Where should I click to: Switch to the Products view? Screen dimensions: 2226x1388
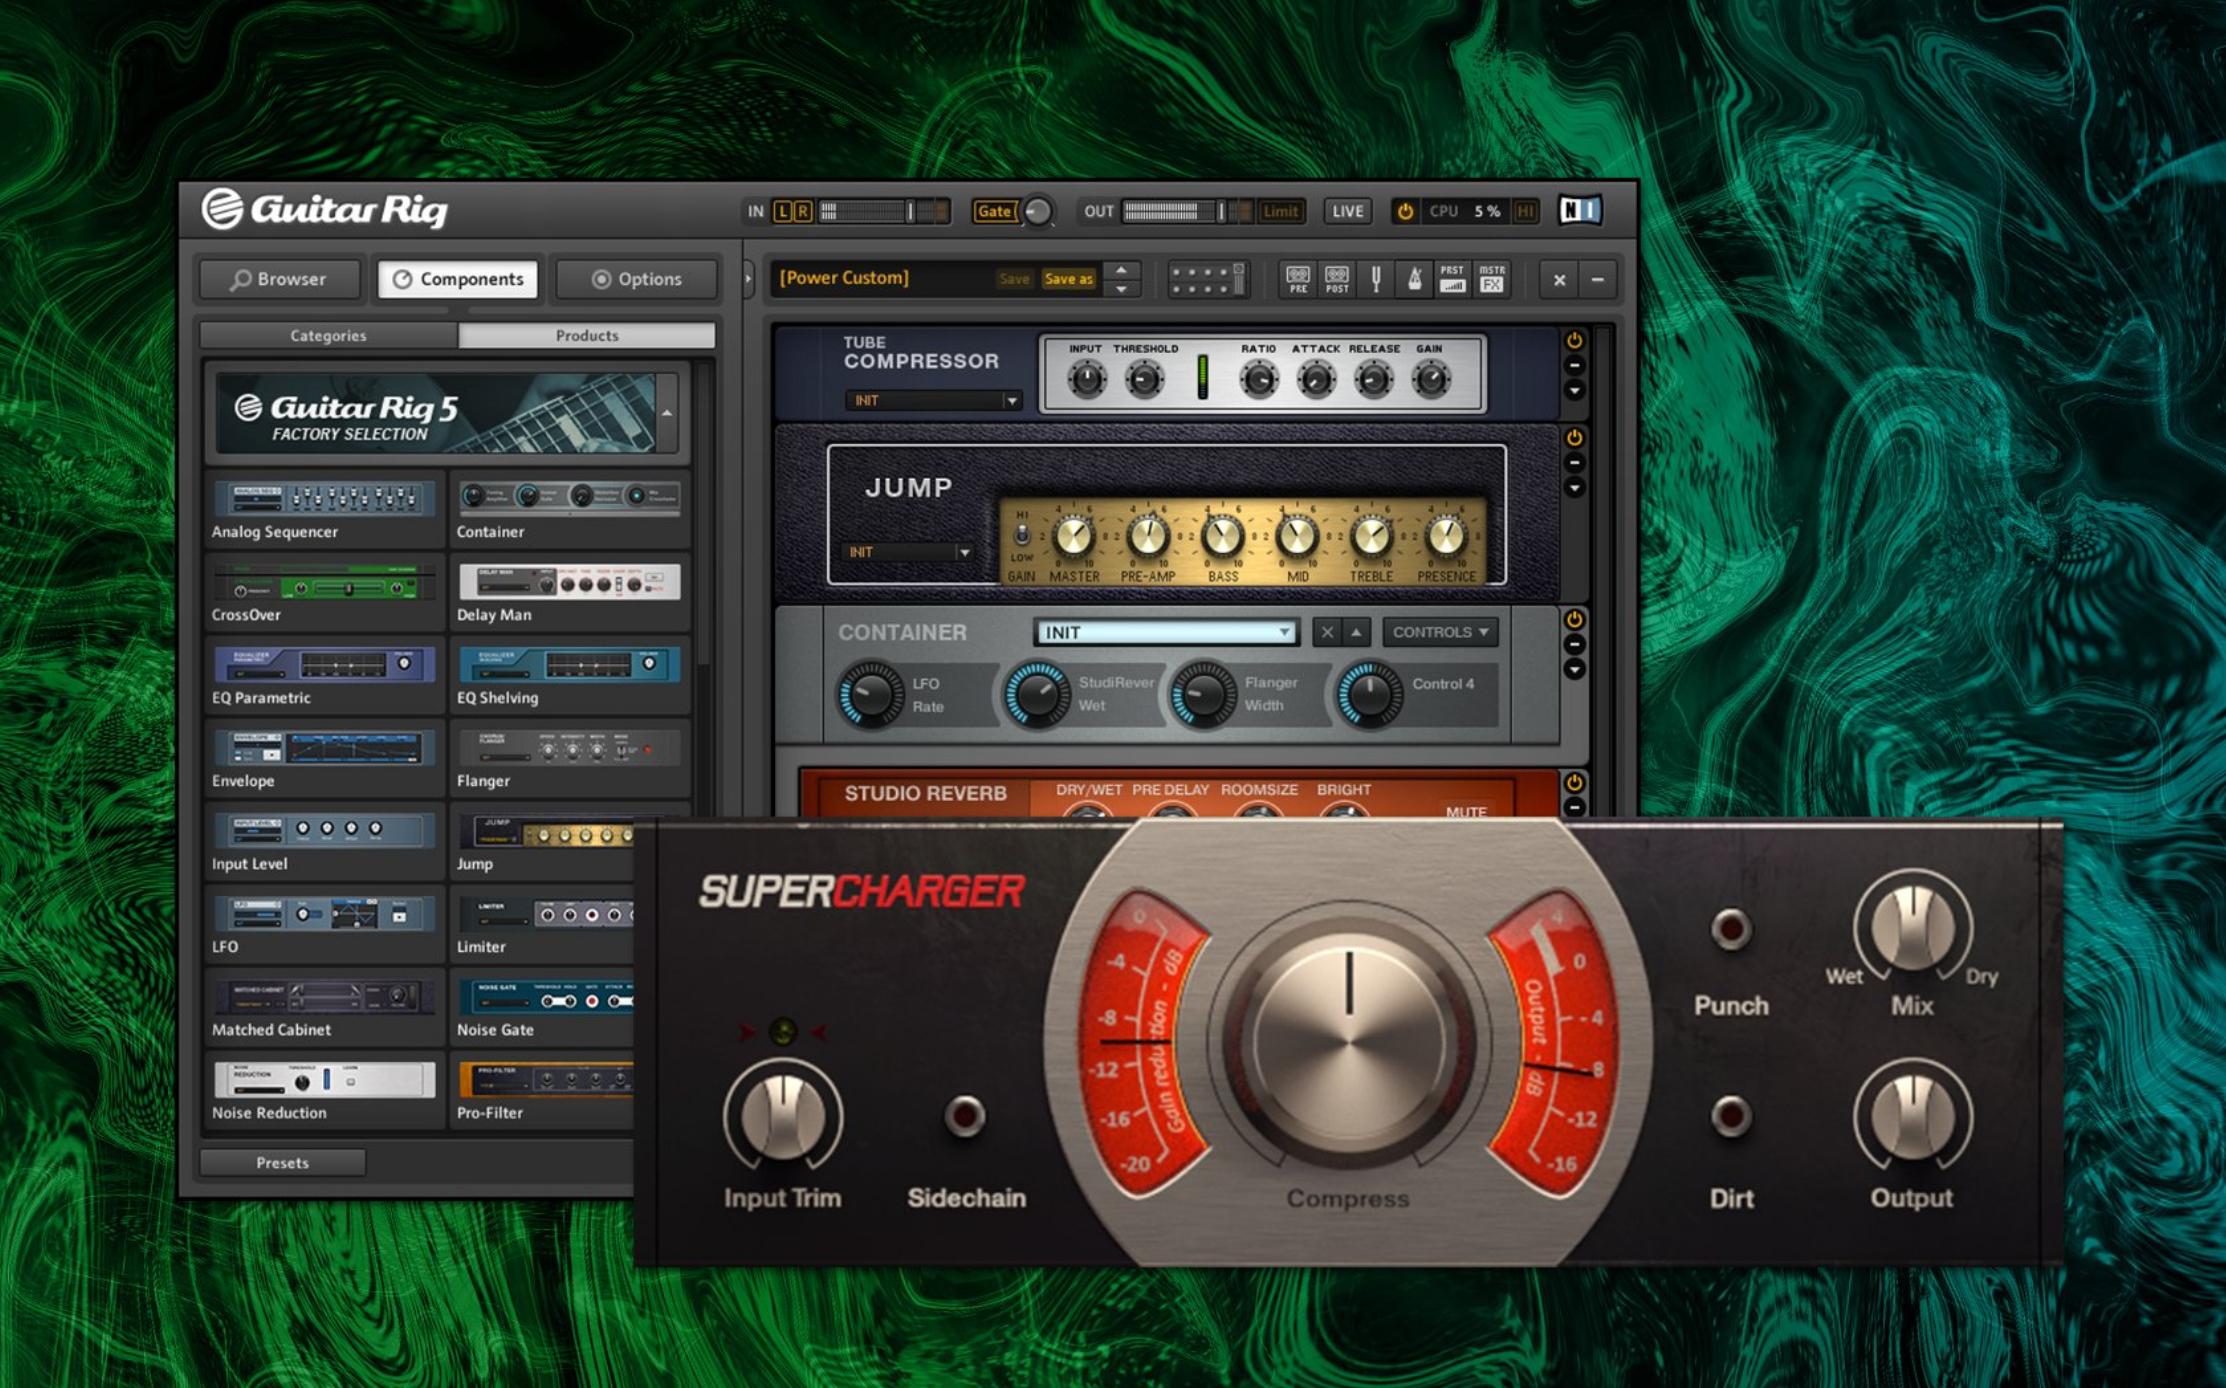(587, 335)
